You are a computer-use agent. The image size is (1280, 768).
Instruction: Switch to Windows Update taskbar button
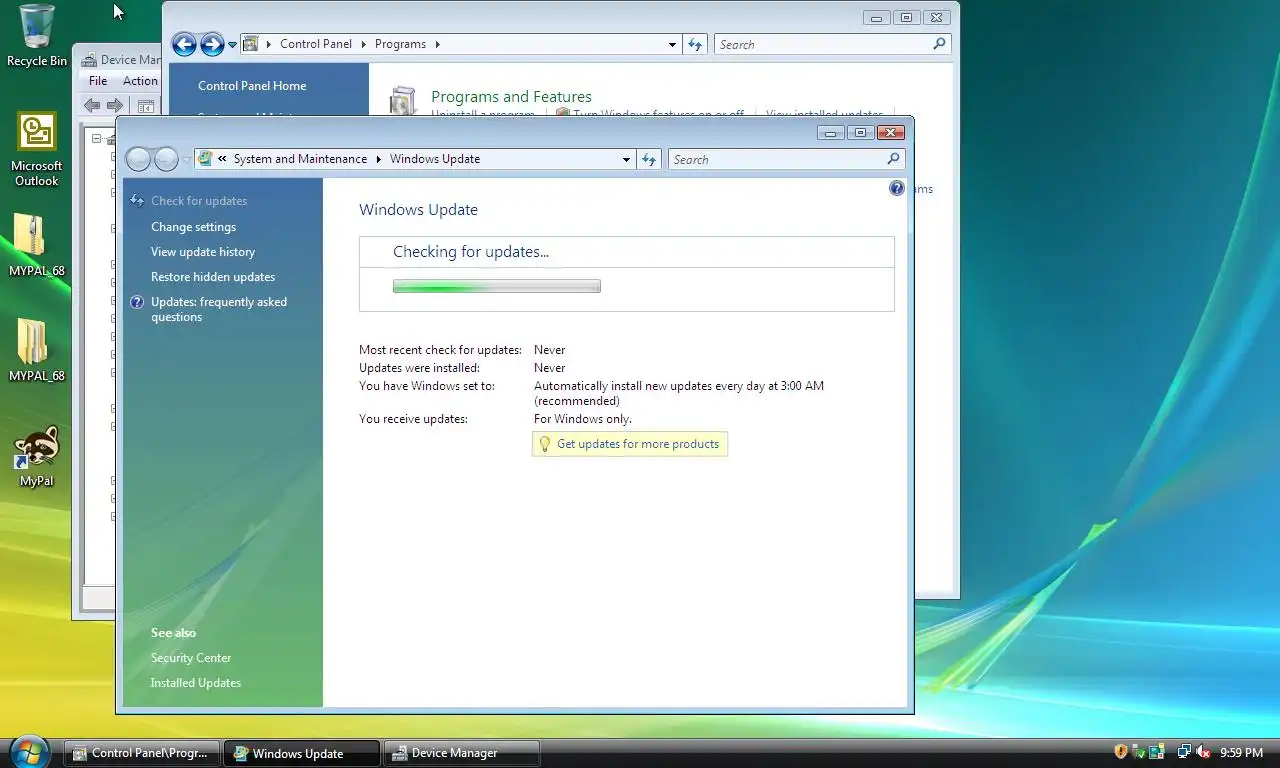click(x=302, y=753)
